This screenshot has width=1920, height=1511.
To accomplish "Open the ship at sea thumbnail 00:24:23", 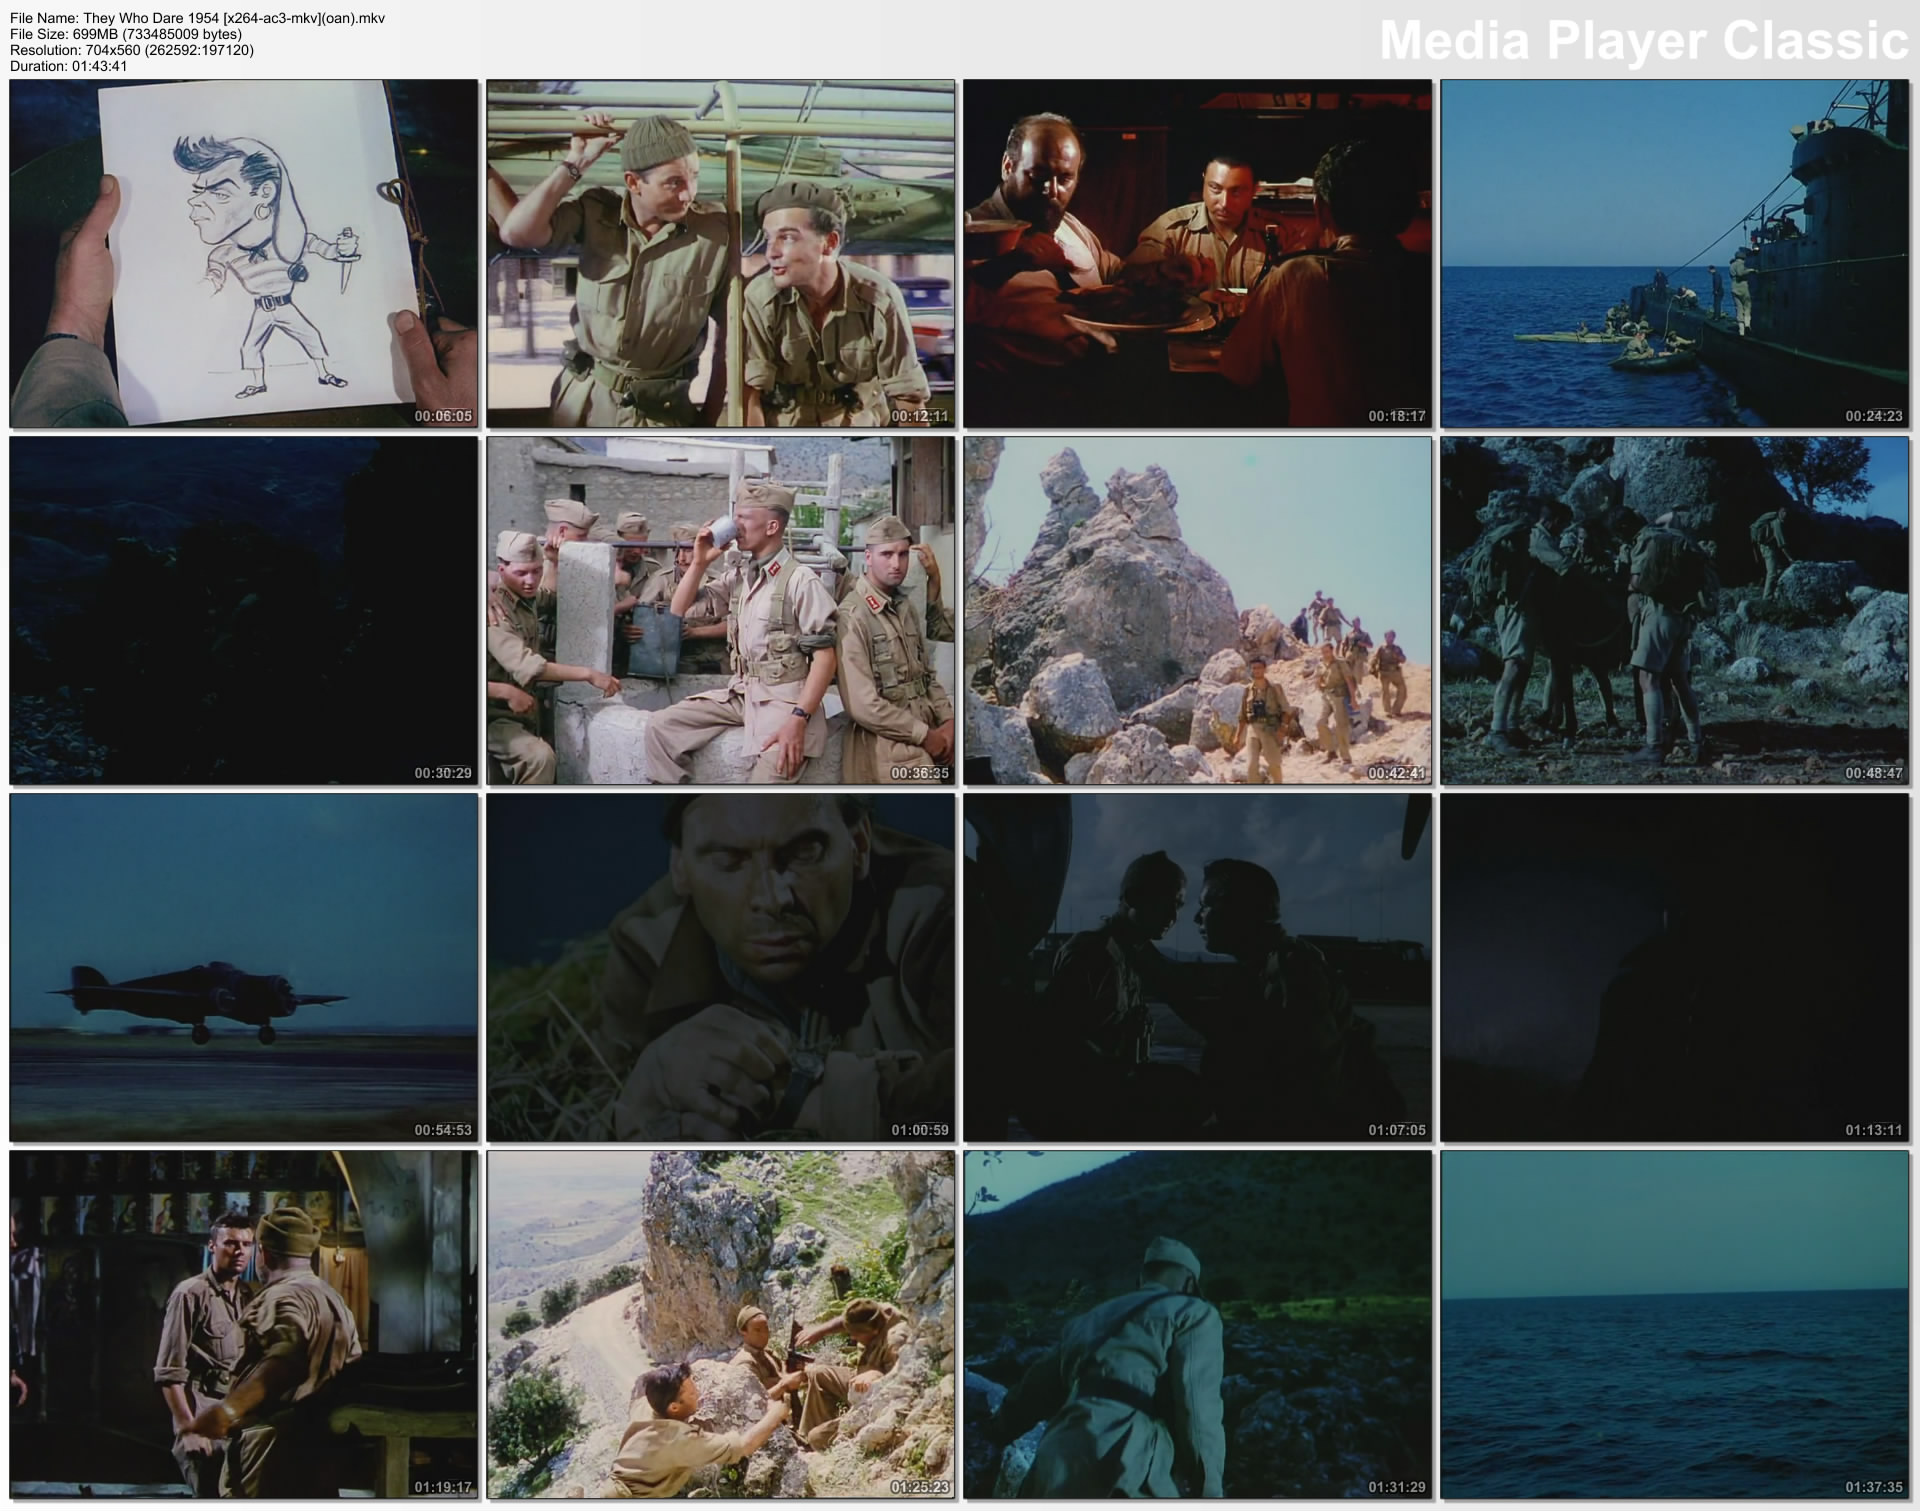I will 1675,254.
